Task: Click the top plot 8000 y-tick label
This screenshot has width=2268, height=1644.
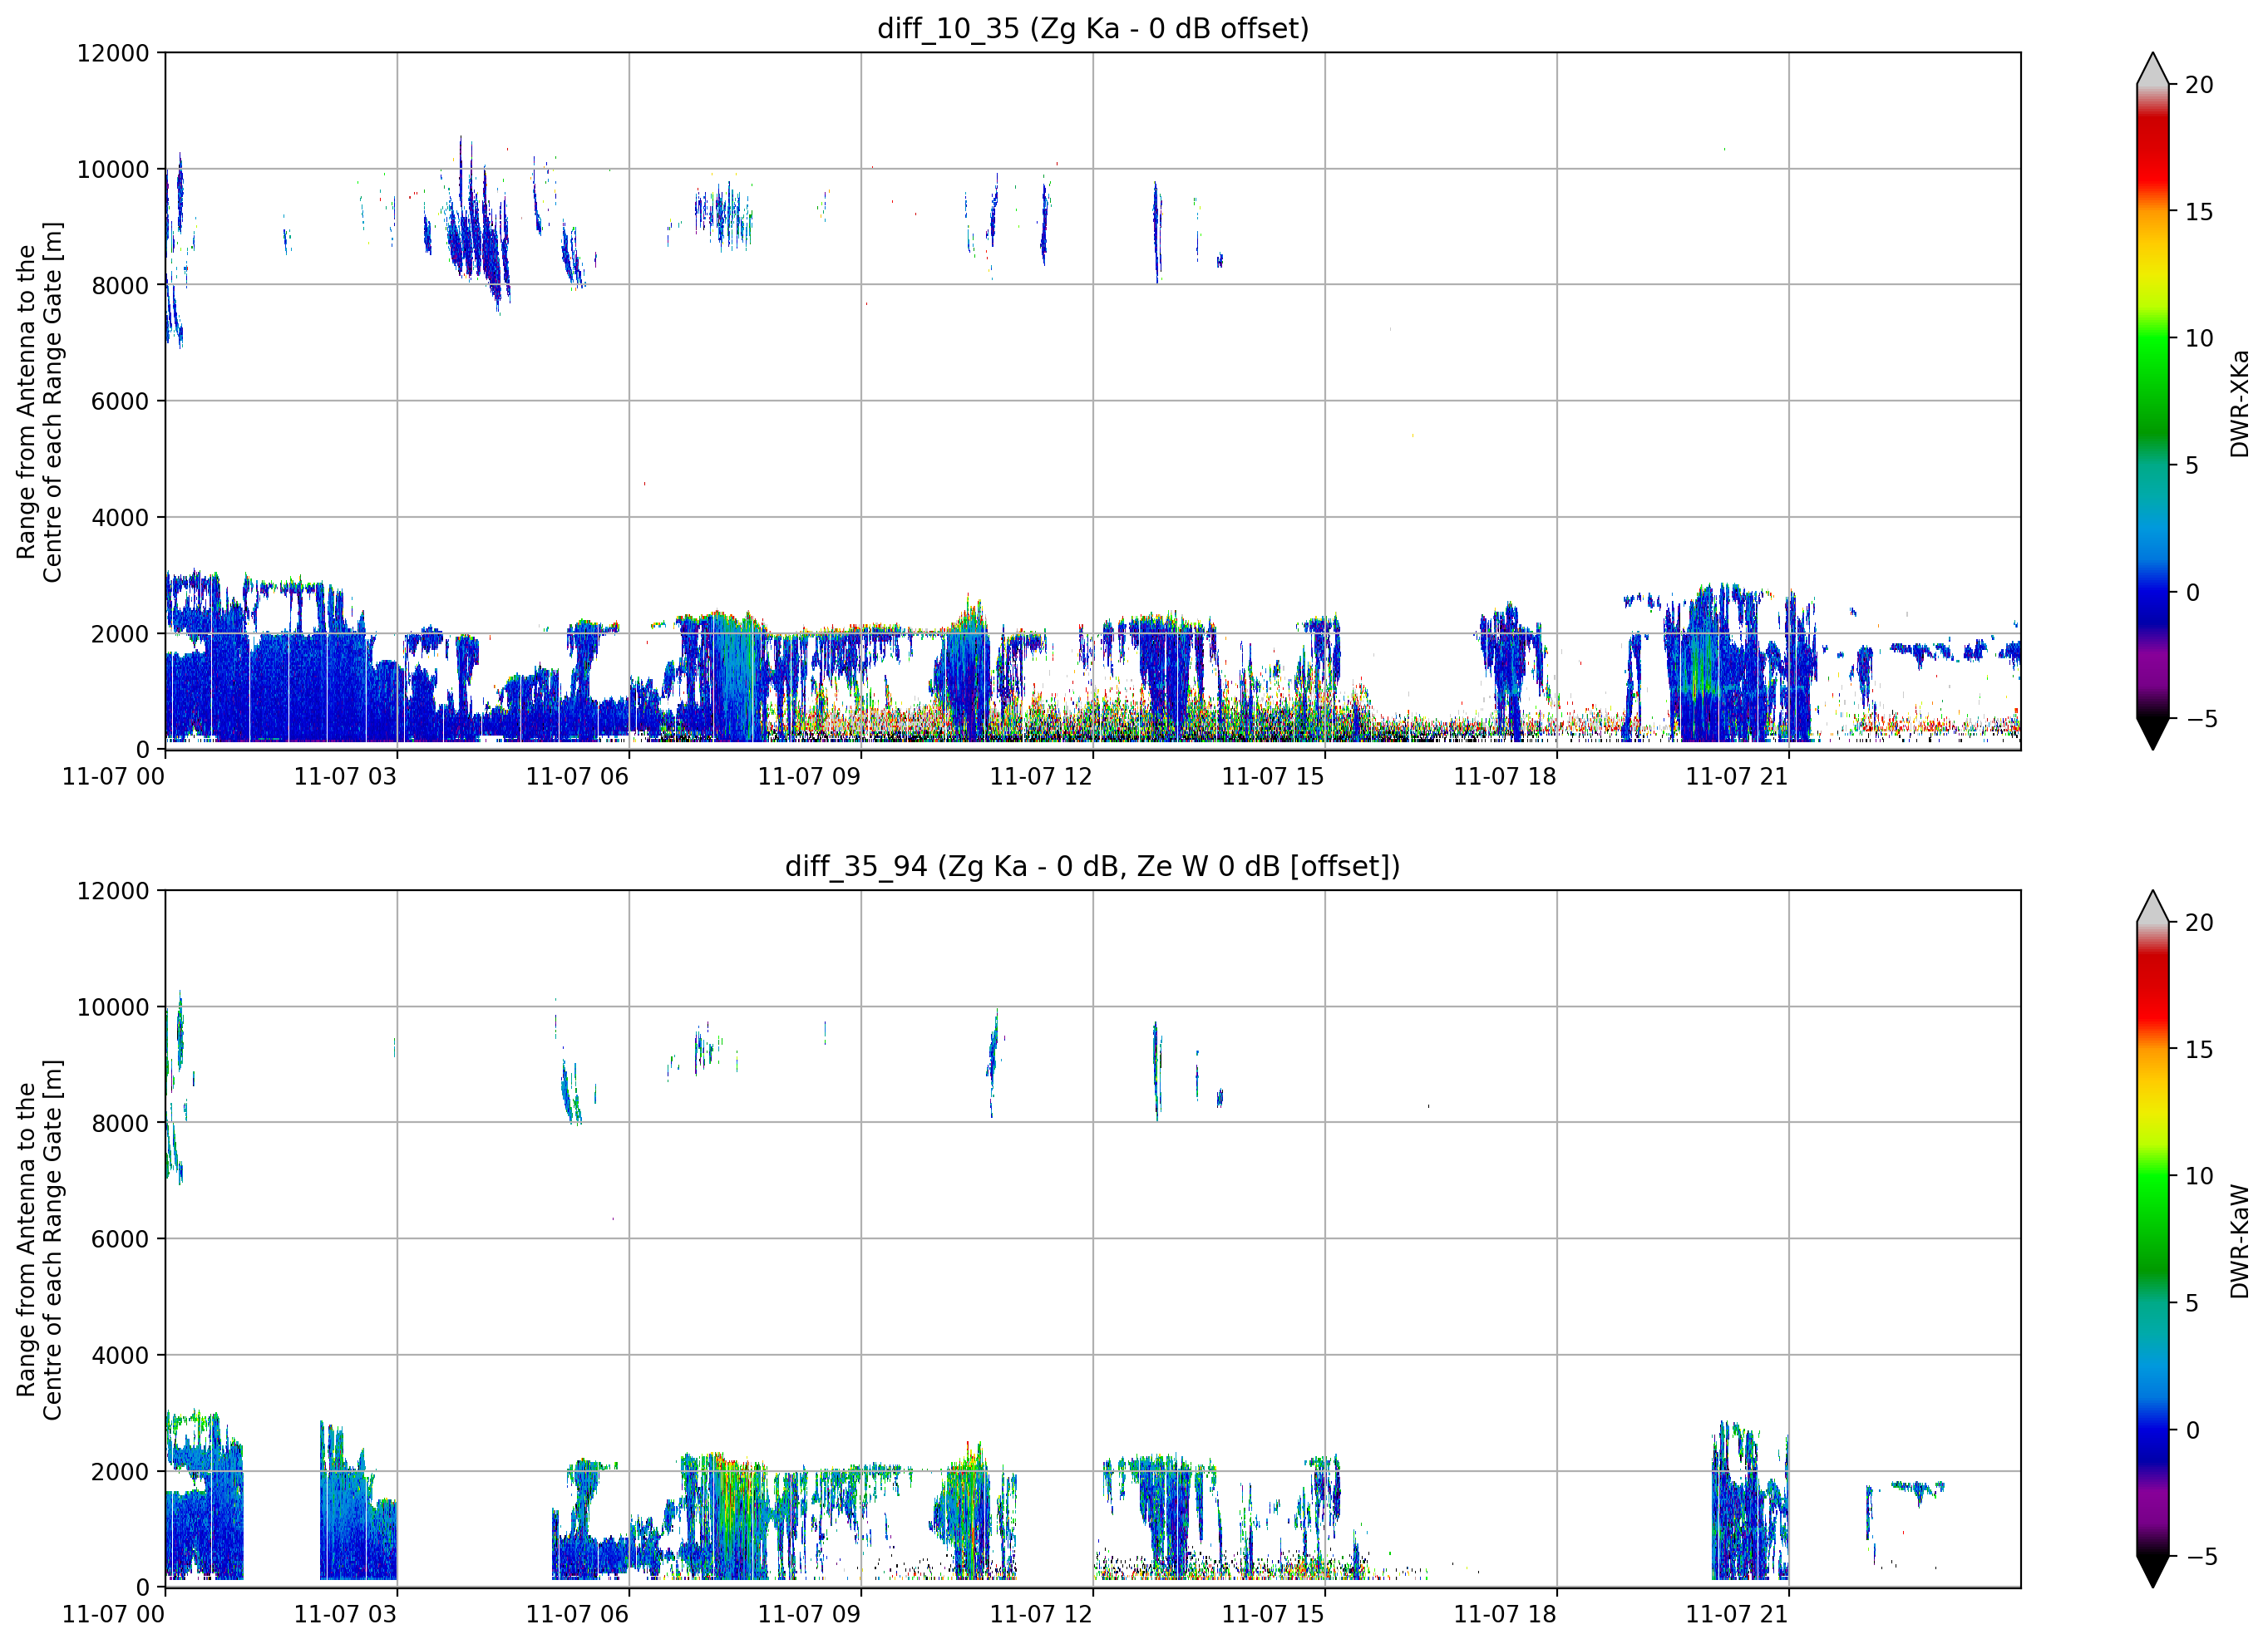Action: [x=120, y=286]
